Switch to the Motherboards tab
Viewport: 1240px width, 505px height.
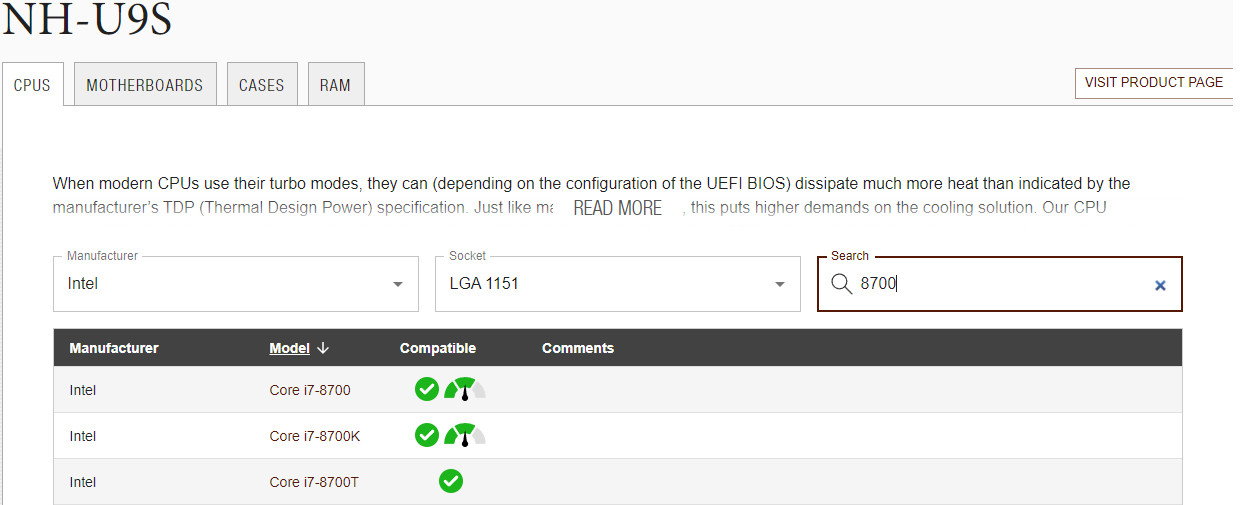(145, 85)
